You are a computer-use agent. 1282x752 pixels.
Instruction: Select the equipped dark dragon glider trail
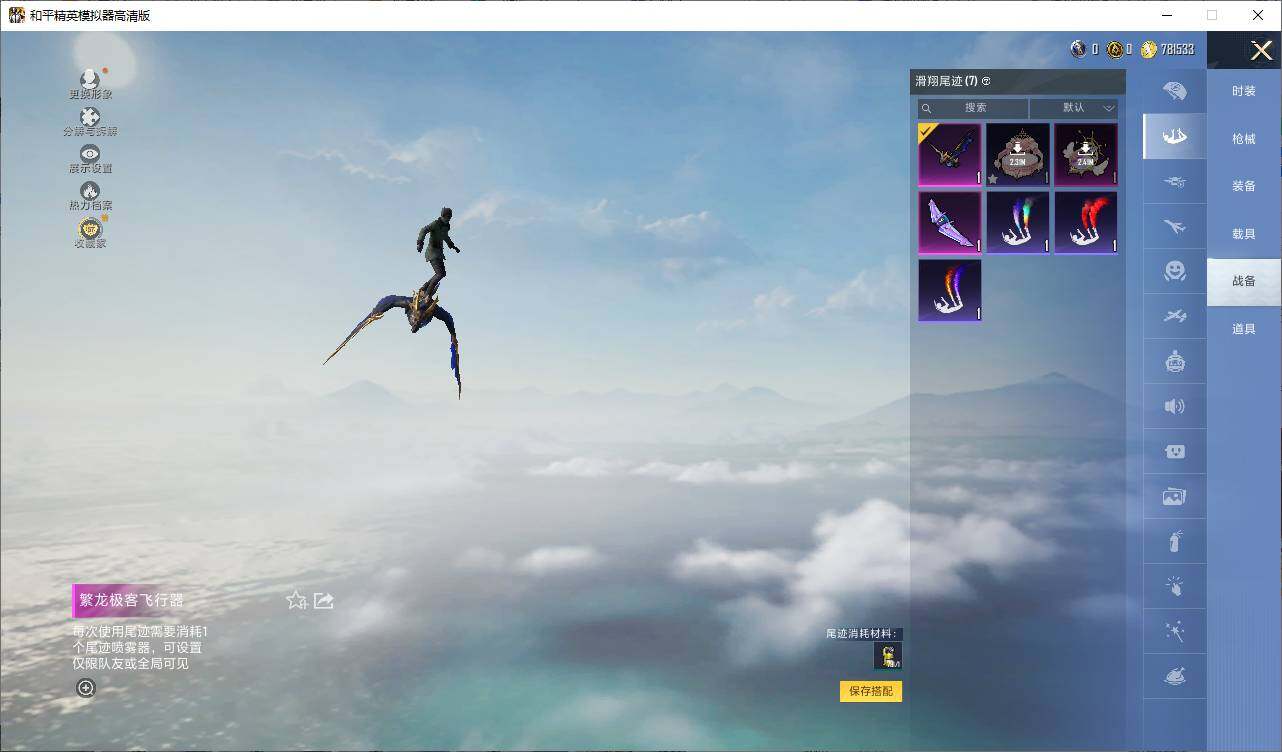tap(950, 155)
